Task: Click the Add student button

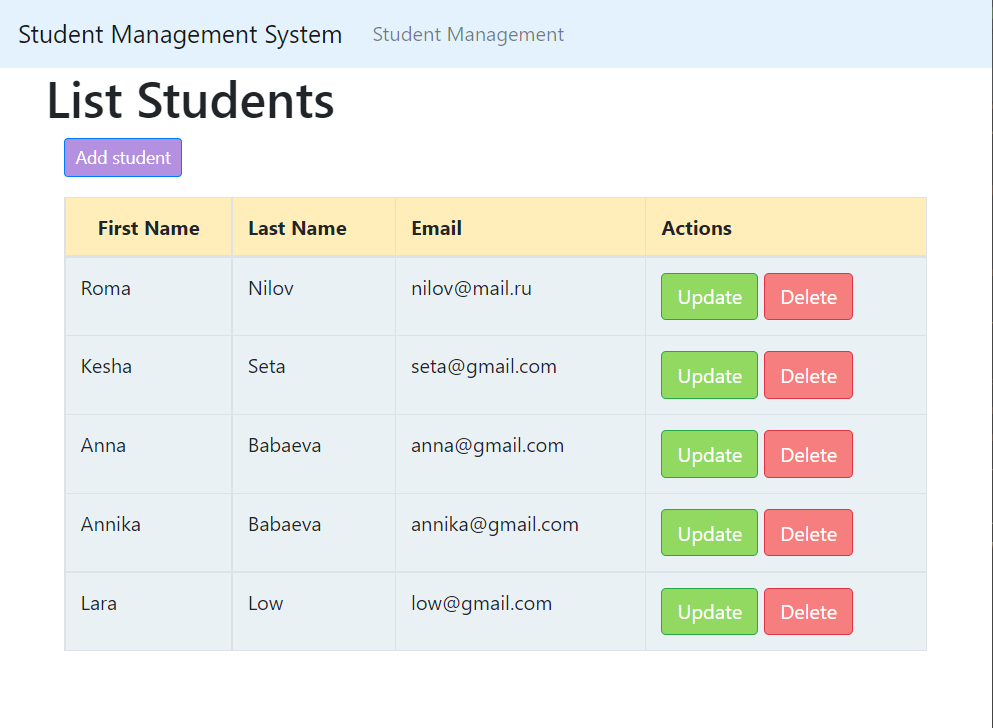Action: pos(122,157)
